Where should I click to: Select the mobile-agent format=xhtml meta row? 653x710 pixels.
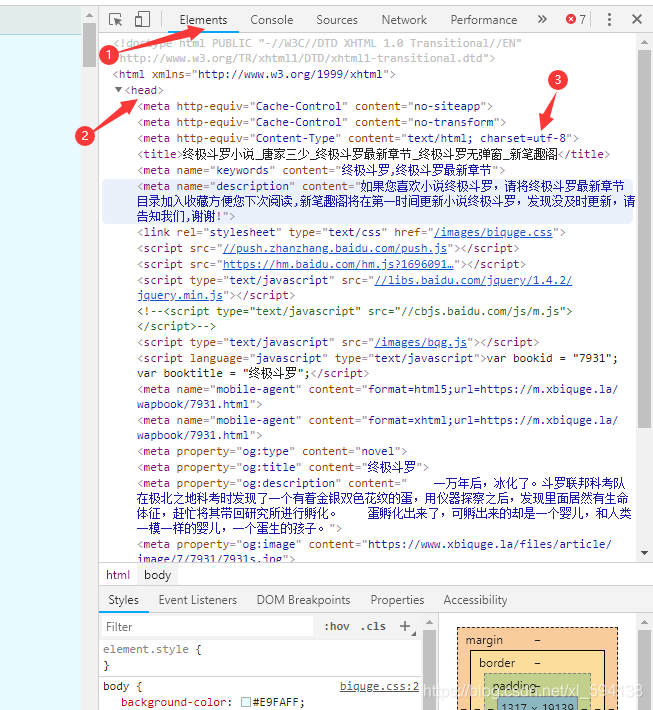tap(377, 427)
